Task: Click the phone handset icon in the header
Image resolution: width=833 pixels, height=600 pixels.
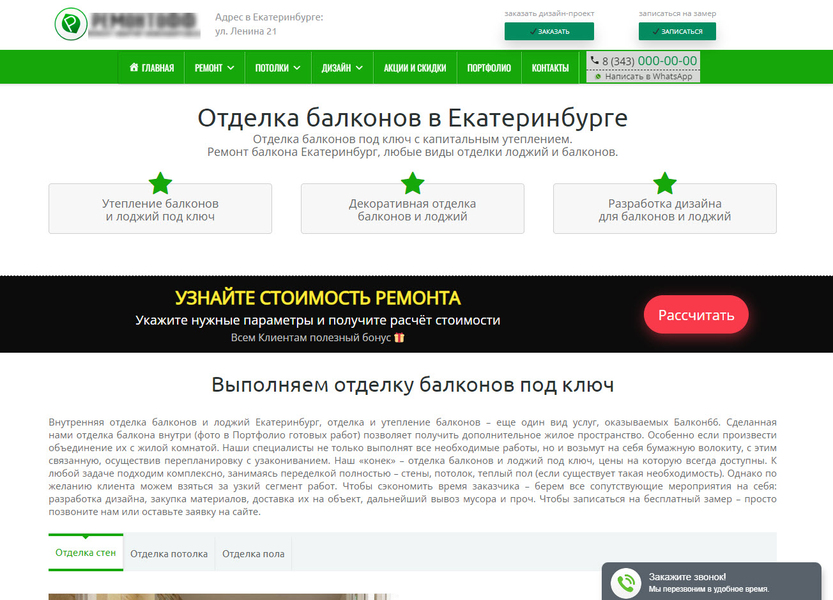Action: click(x=594, y=61)
